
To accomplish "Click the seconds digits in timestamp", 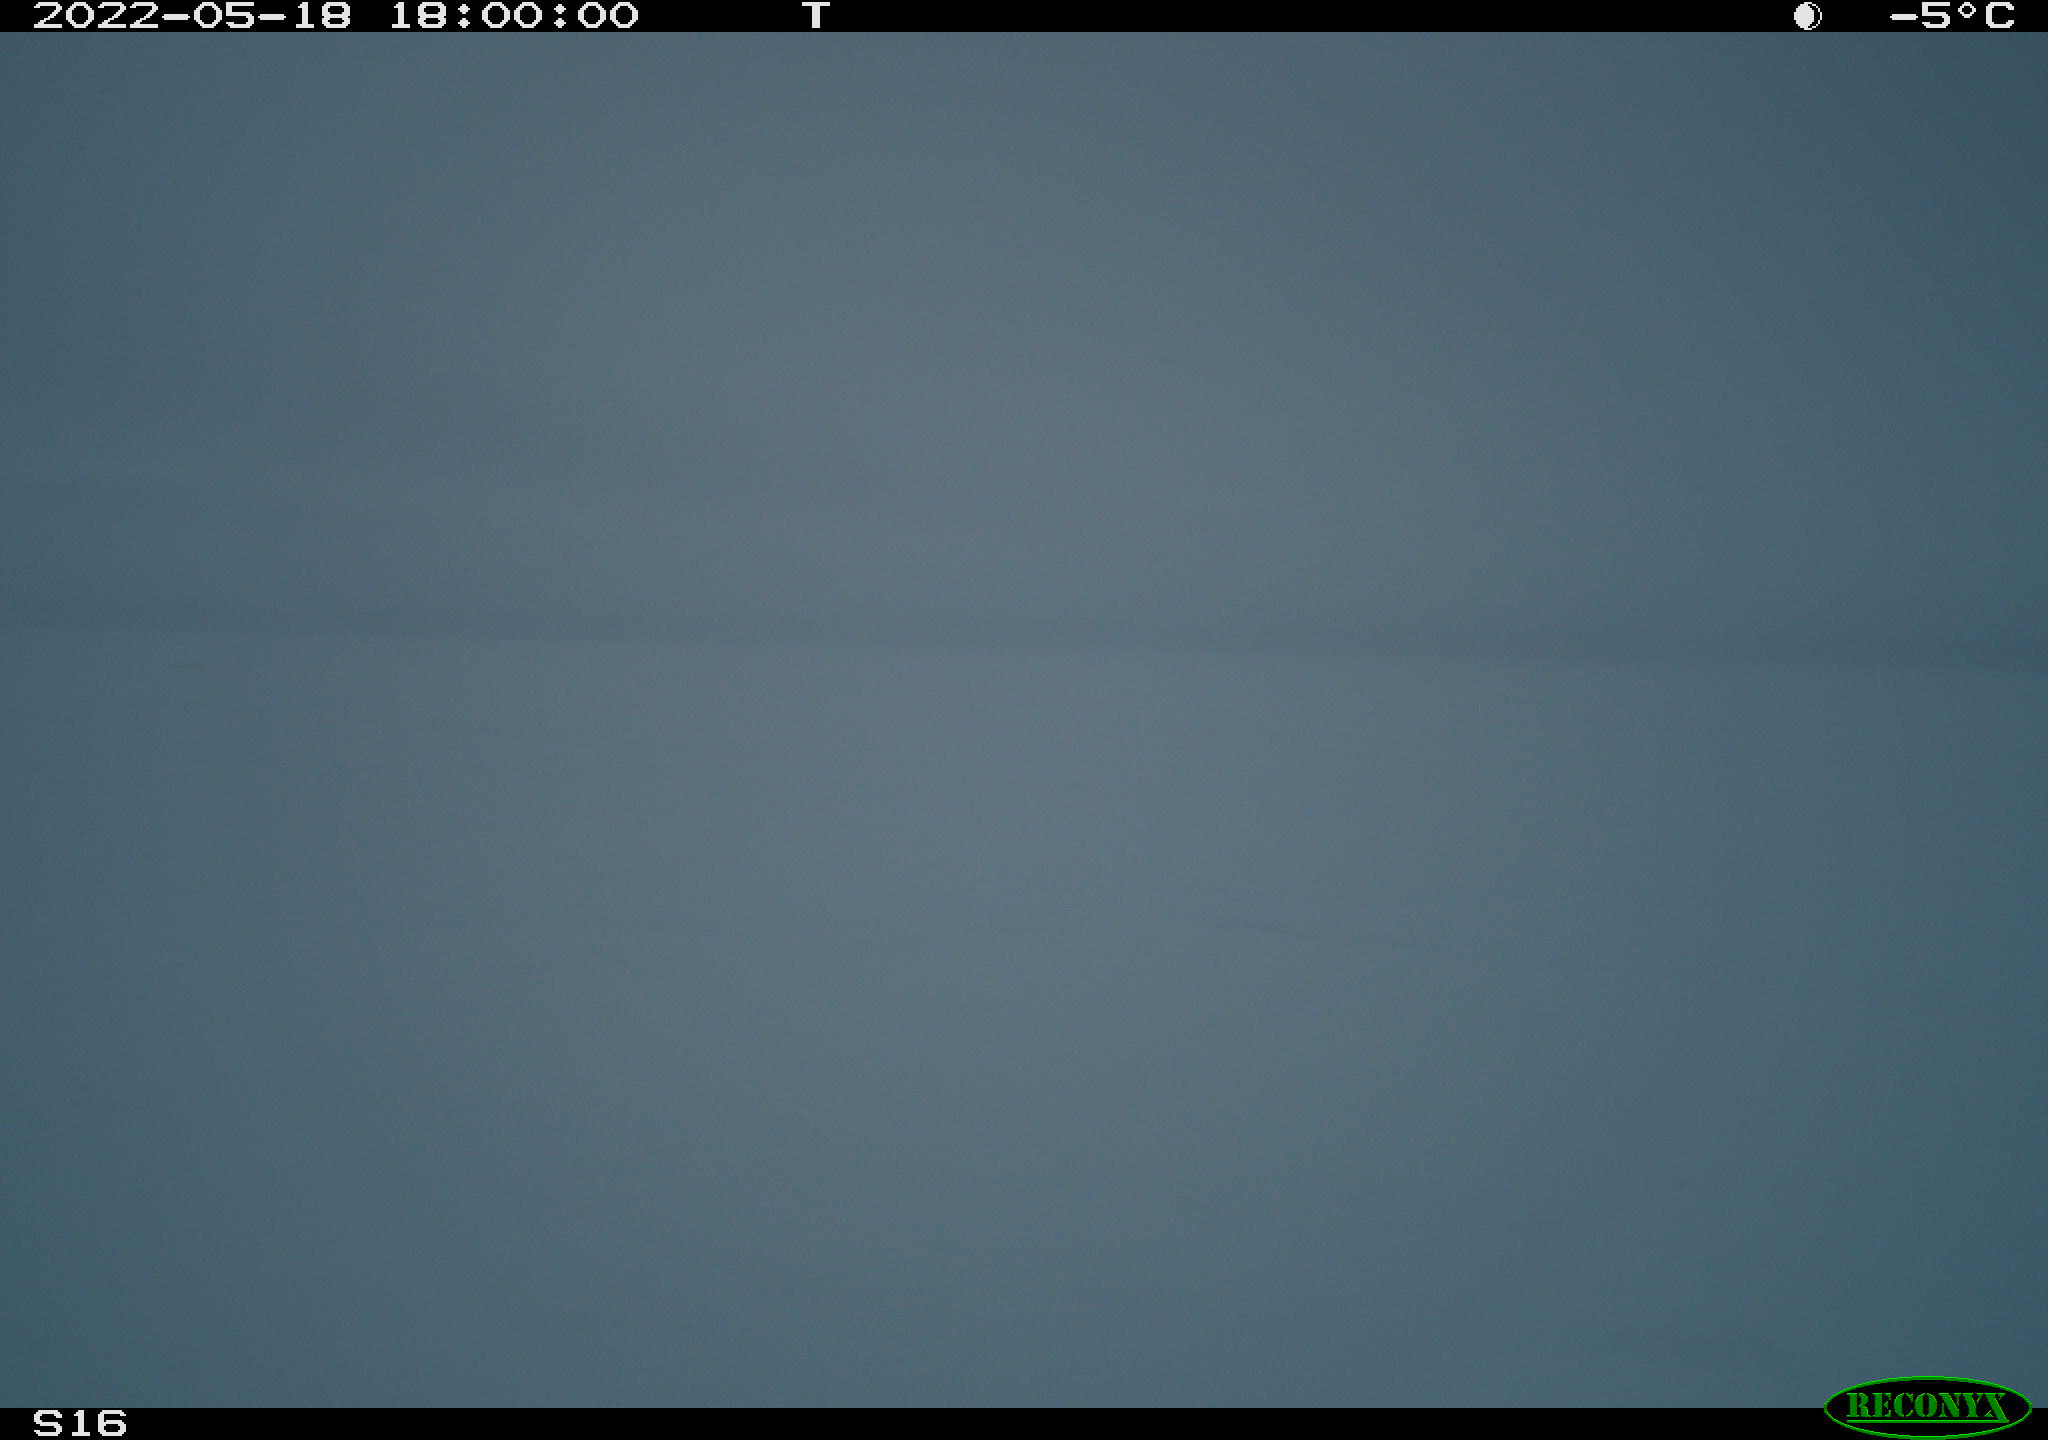I will click(x=608, y=16).
